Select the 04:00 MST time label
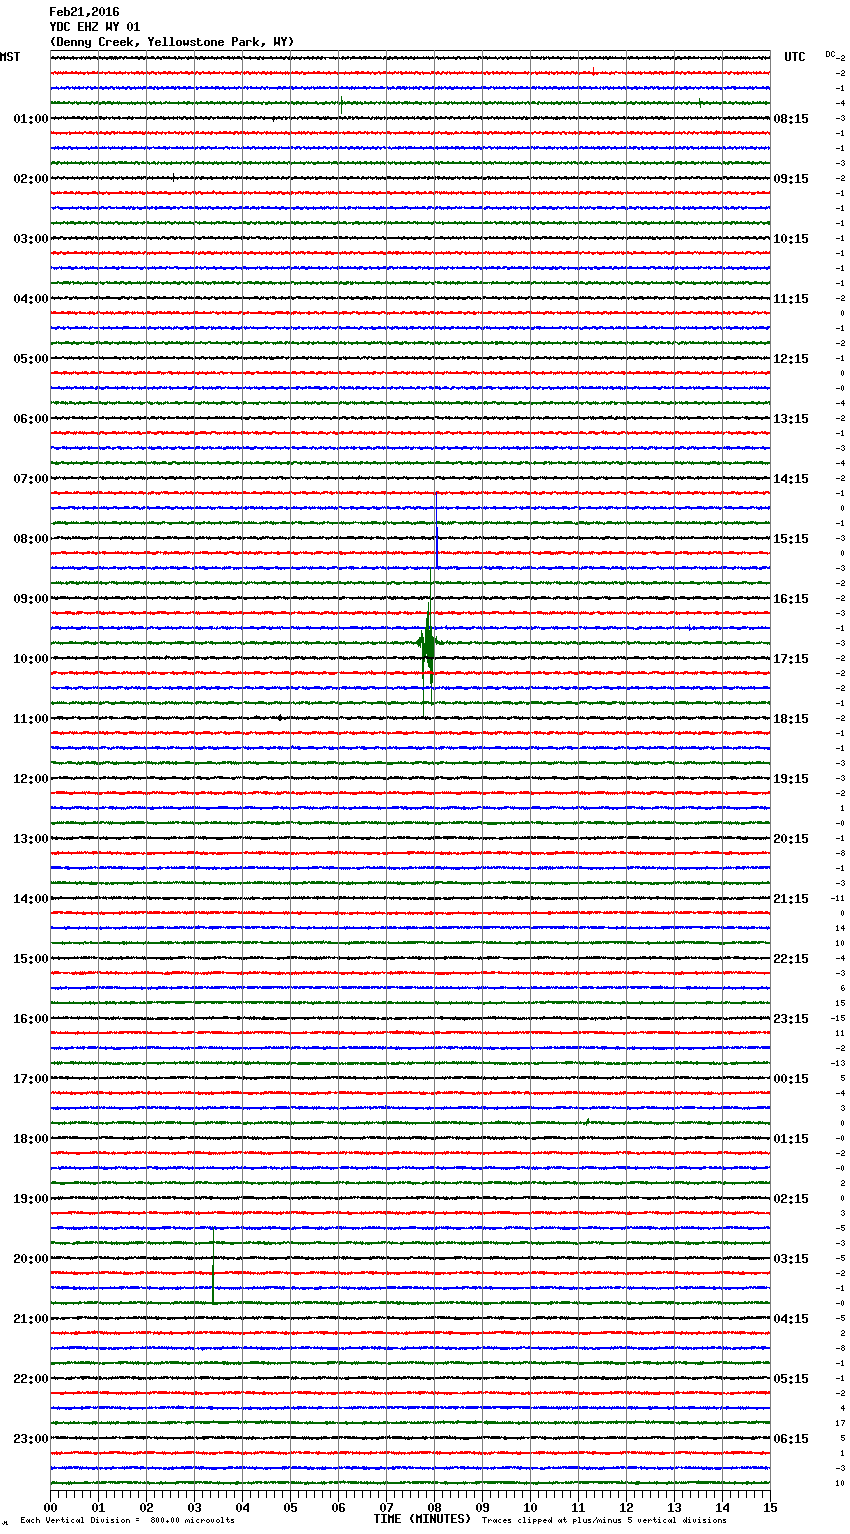 tap(31, 299)
